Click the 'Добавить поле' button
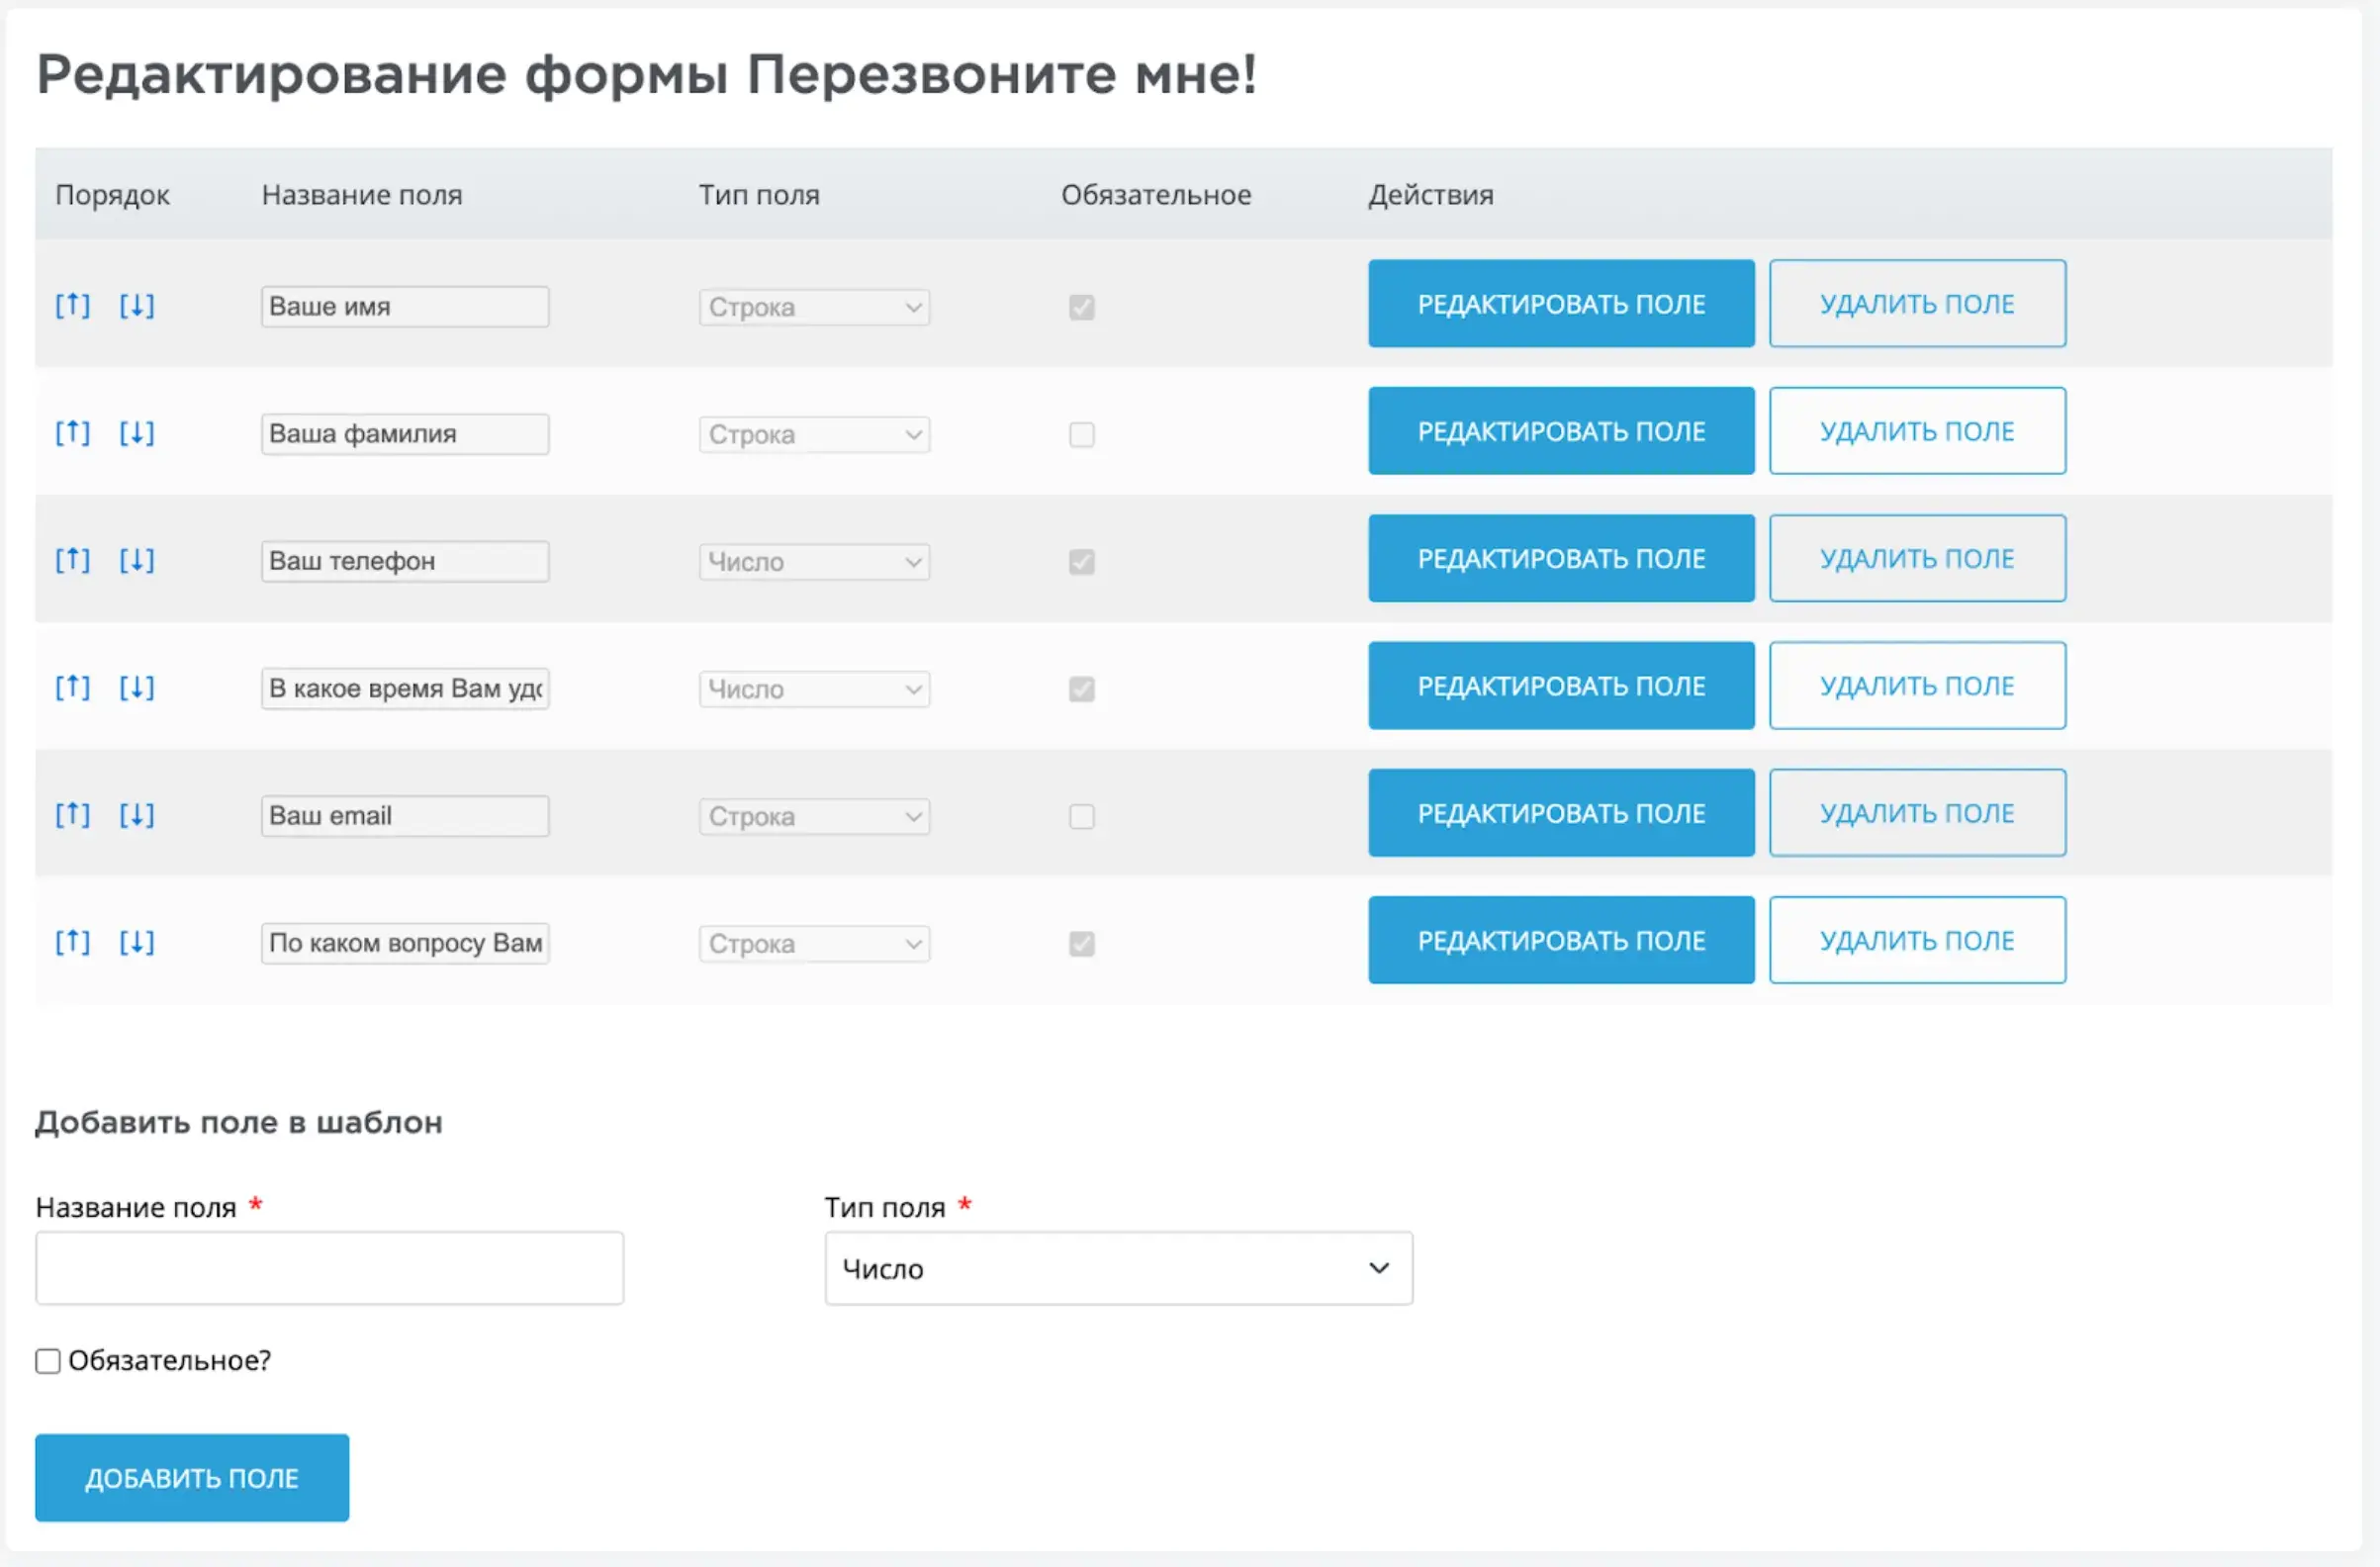Image resolution: width=2380 pixels, height=1567 pixels. (x=192, y=1478)
